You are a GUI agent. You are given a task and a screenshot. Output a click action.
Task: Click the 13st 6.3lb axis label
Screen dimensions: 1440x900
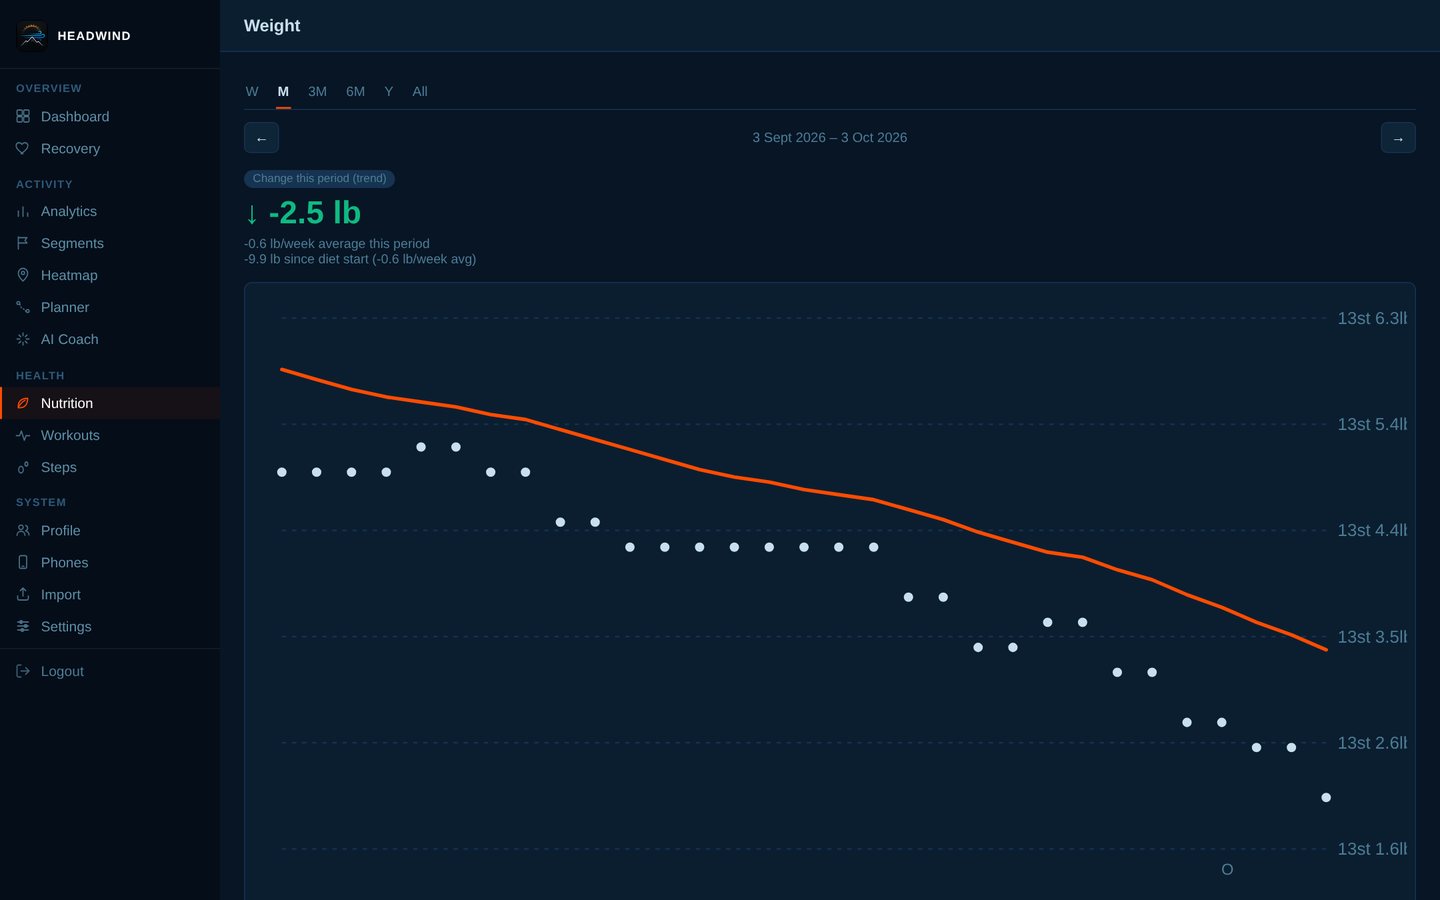(x=1372, y=319)
